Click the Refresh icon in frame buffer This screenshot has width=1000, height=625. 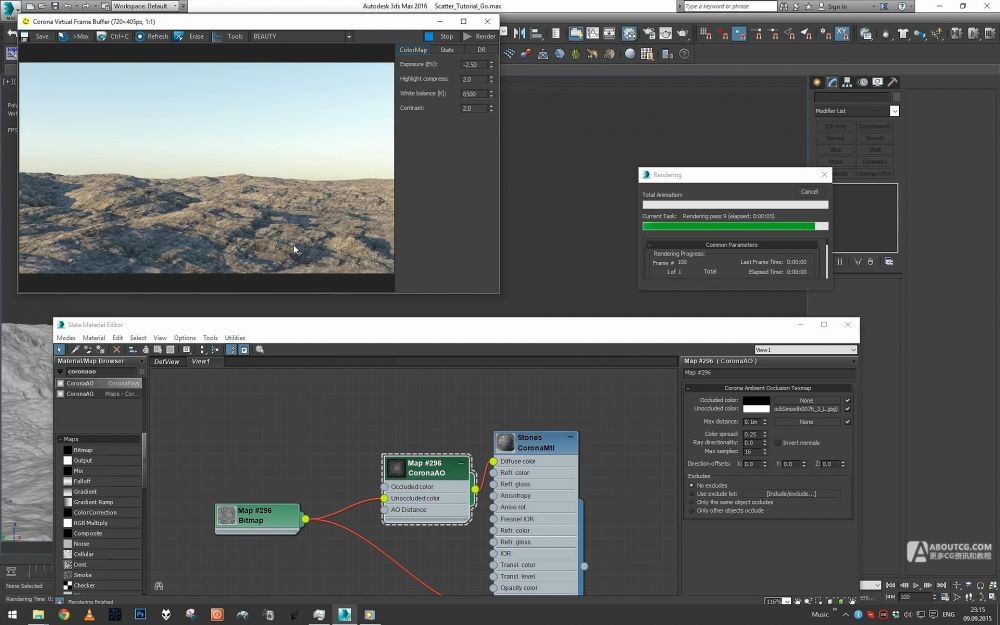pyautogui.click(x=140, y=36)
